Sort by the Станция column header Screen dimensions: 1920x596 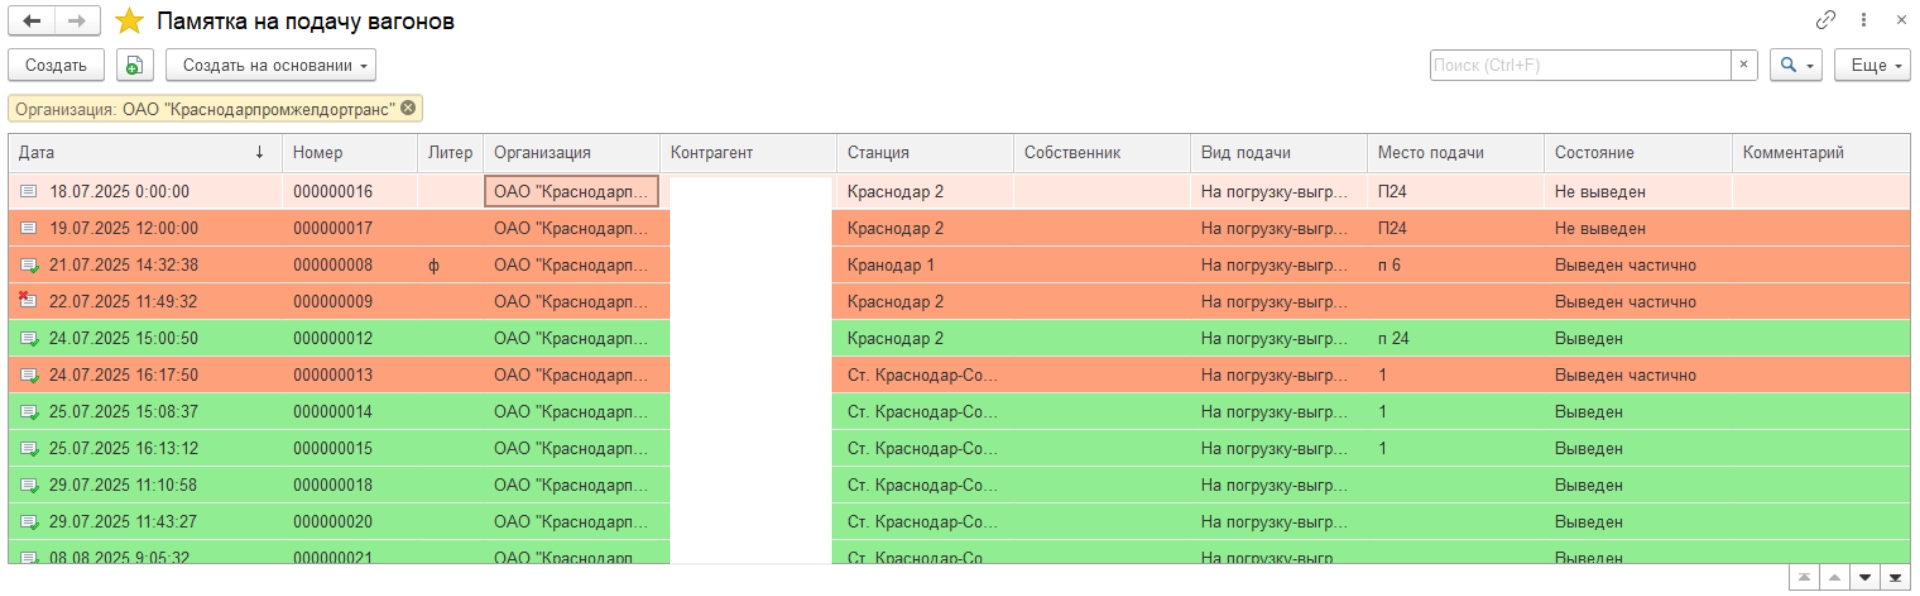click(x=925, y=152)
